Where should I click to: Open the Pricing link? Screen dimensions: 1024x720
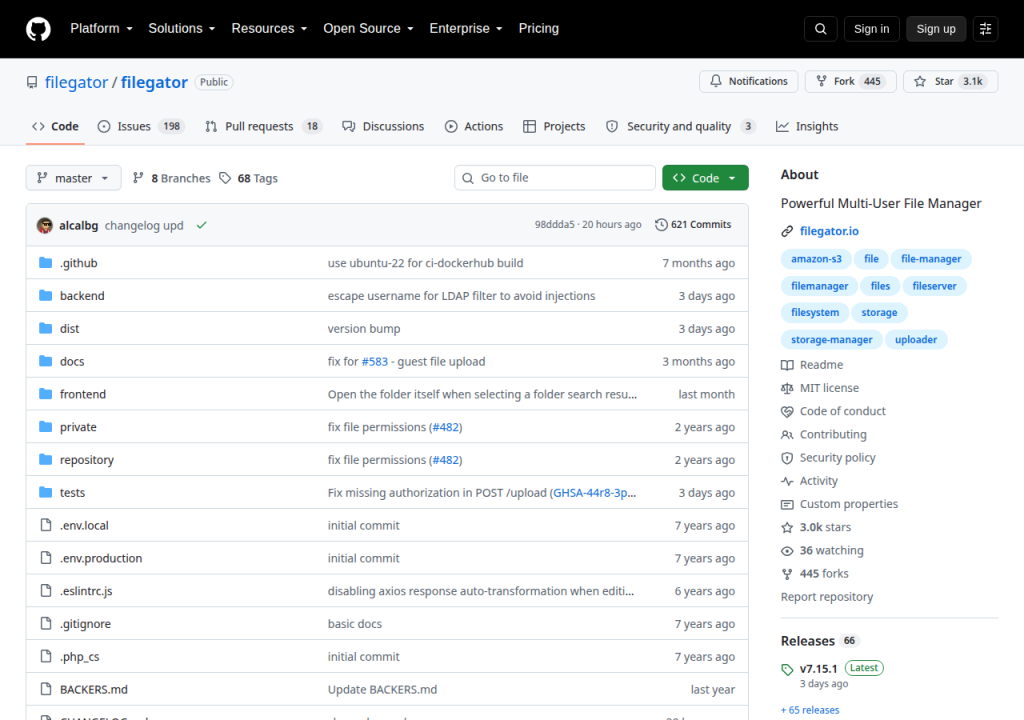pyautogui.click(x=539, y=29)
